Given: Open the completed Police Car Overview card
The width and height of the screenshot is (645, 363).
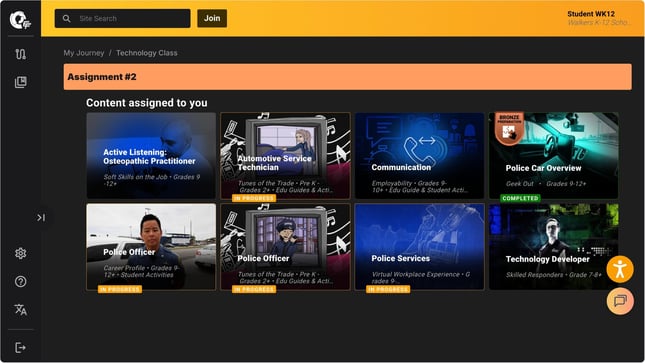Looking at the screenshot, I should [x=554, y=156].
